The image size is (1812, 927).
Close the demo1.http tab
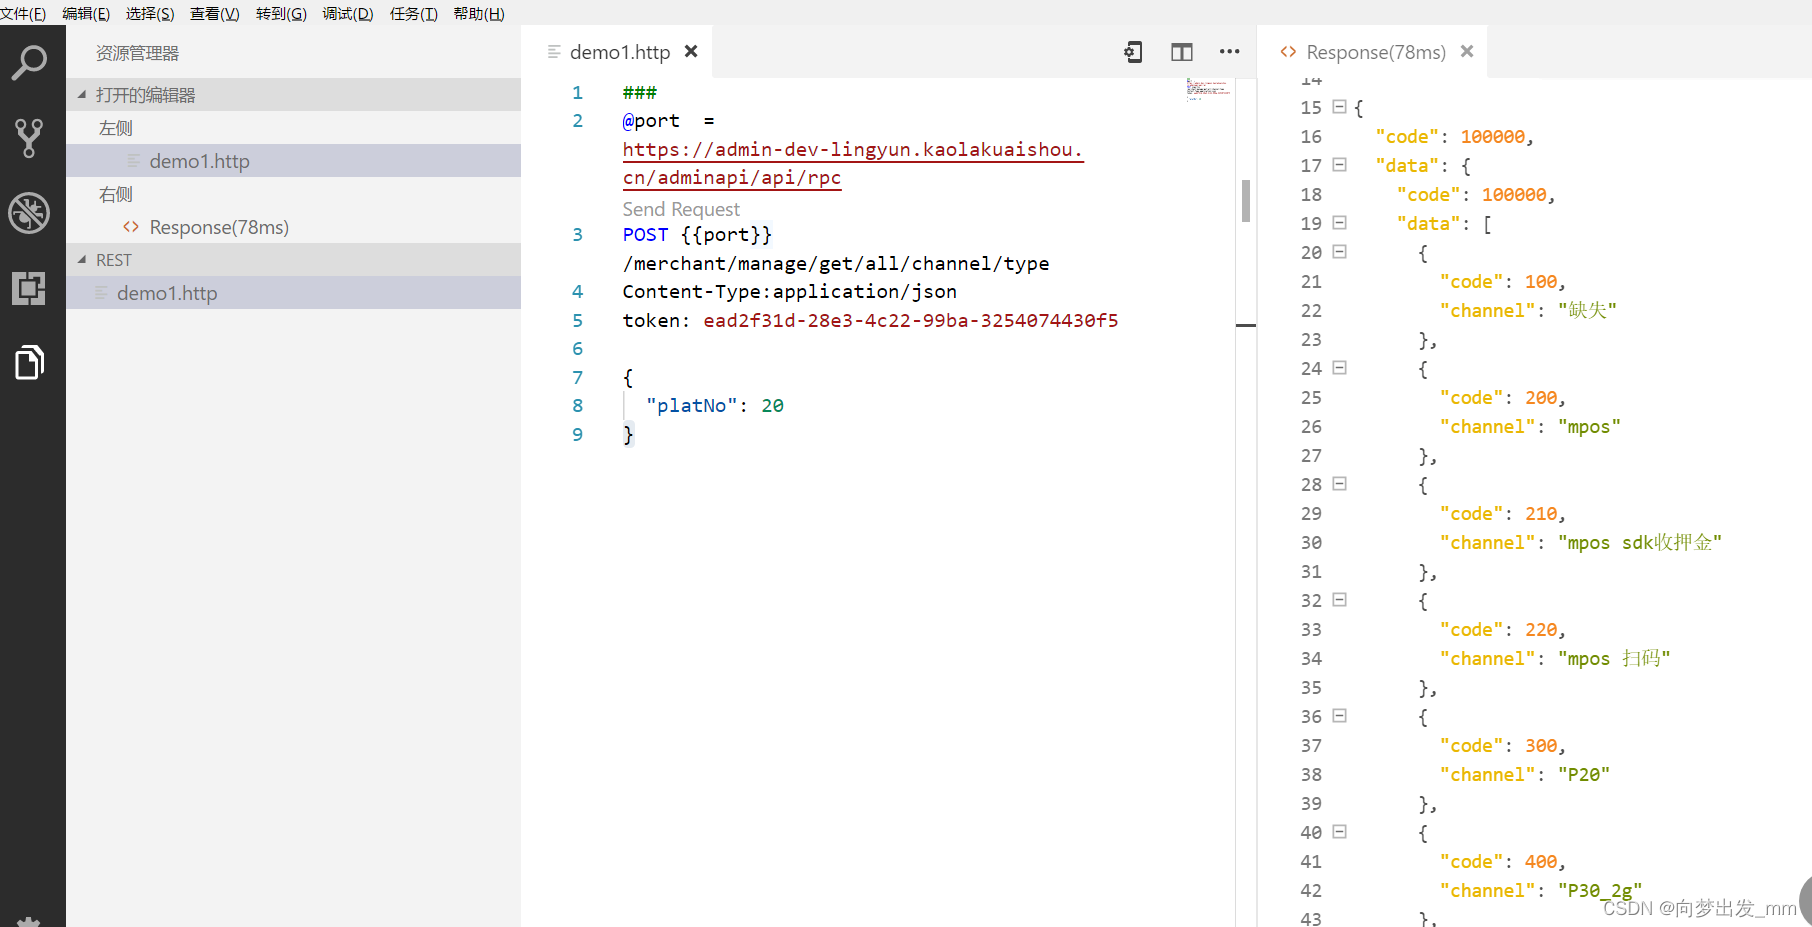click(x=691, y=51)
